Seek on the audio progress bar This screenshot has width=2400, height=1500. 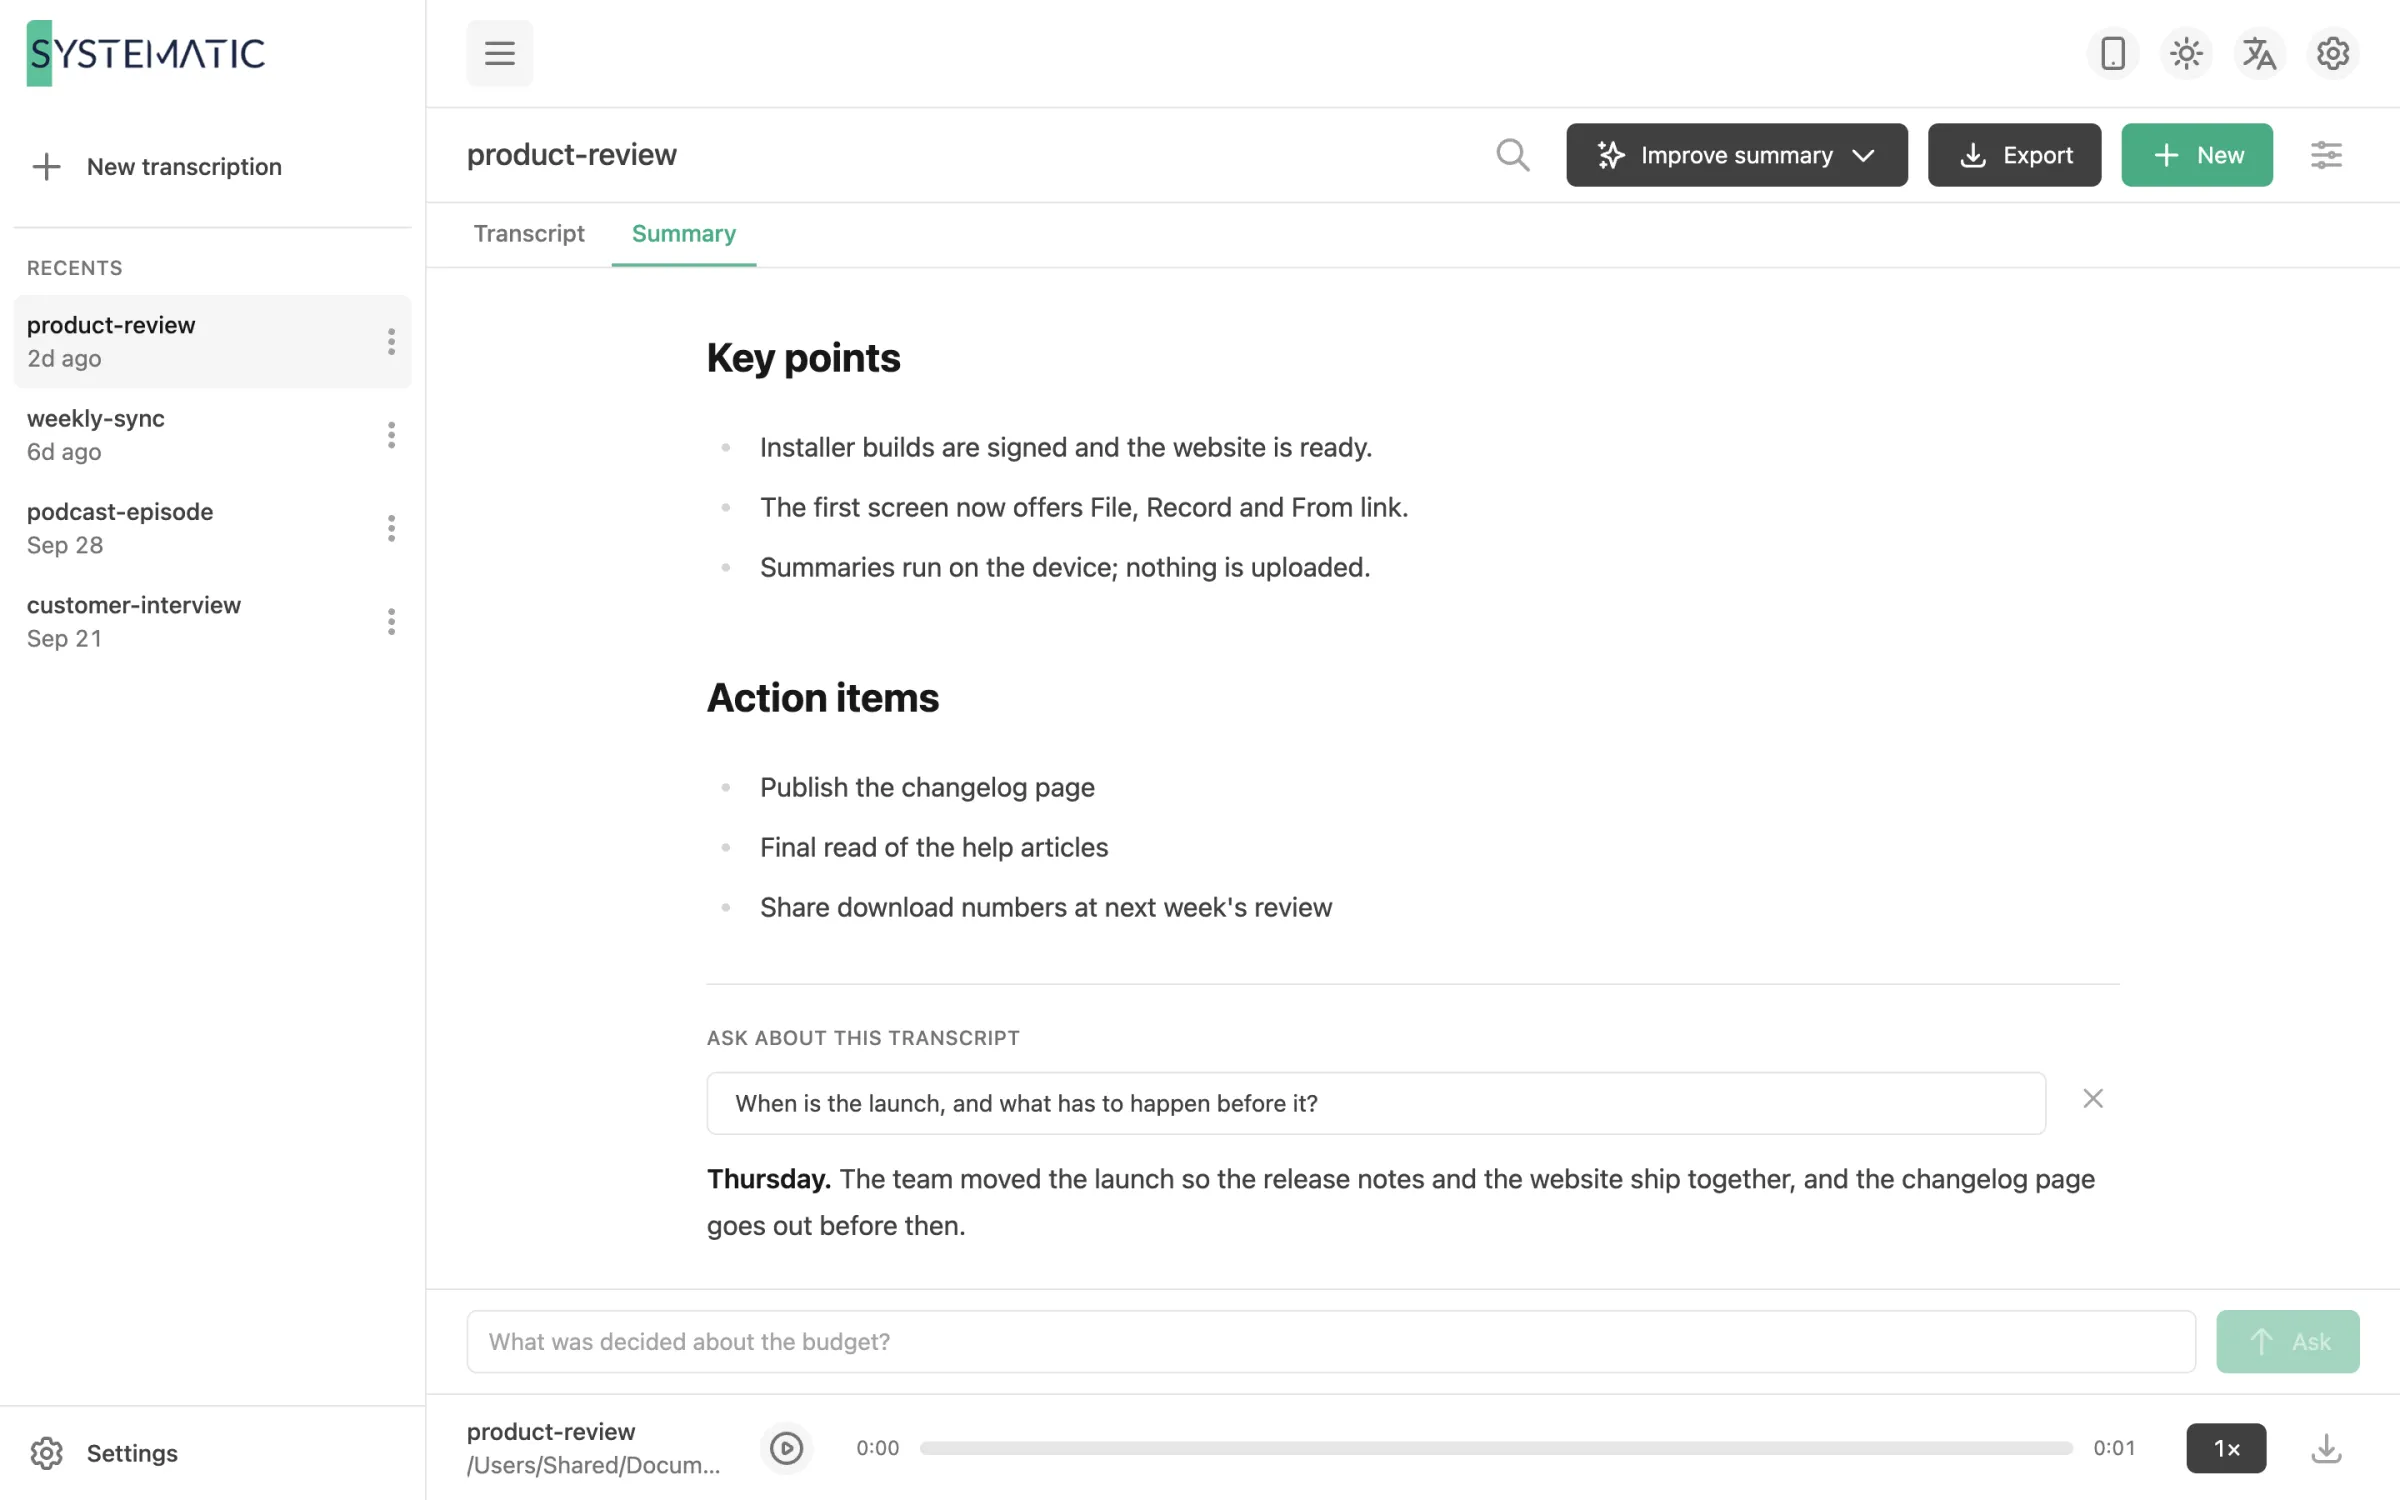pos(1495,1447)
